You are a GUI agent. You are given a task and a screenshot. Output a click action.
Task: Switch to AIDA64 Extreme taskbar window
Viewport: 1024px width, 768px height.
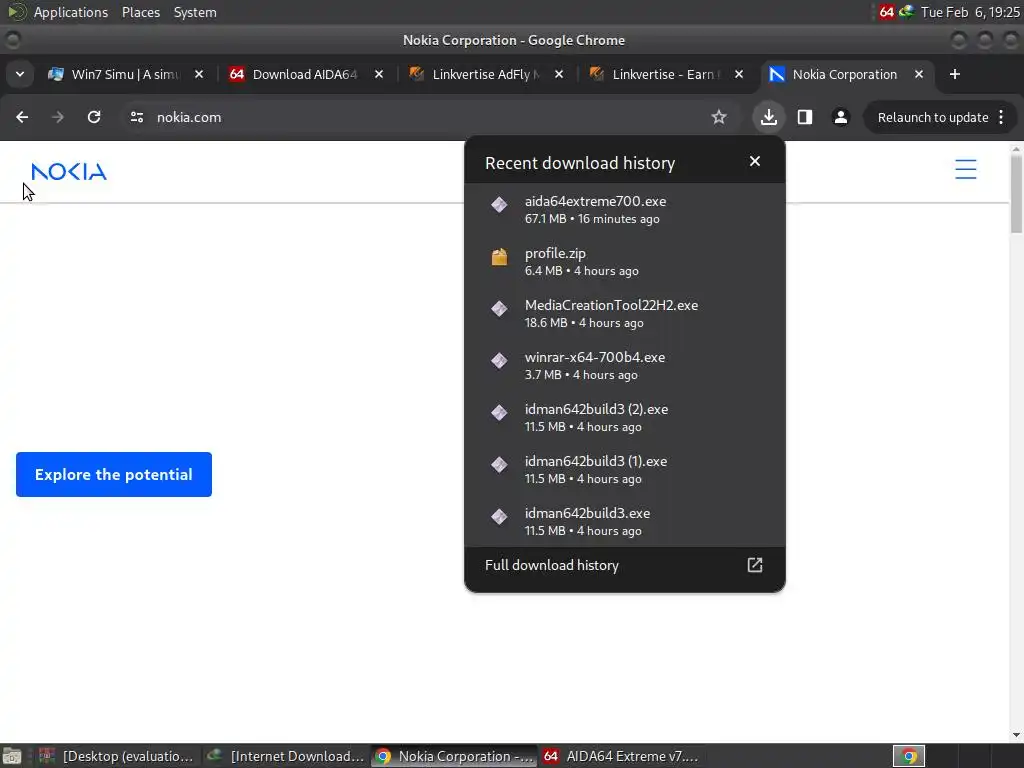(x=622, y=756)
